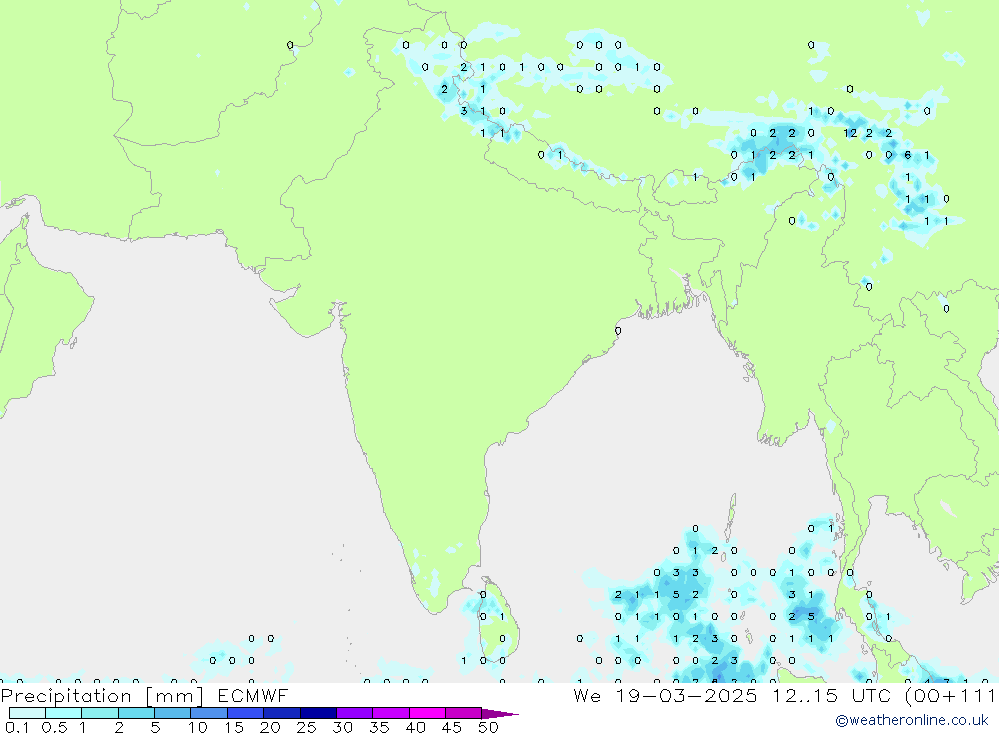Viewport: 1000px width, 733px height.
Task: Click the 0.5–1 mm legend color swatch
Action: tap(63, 713)
